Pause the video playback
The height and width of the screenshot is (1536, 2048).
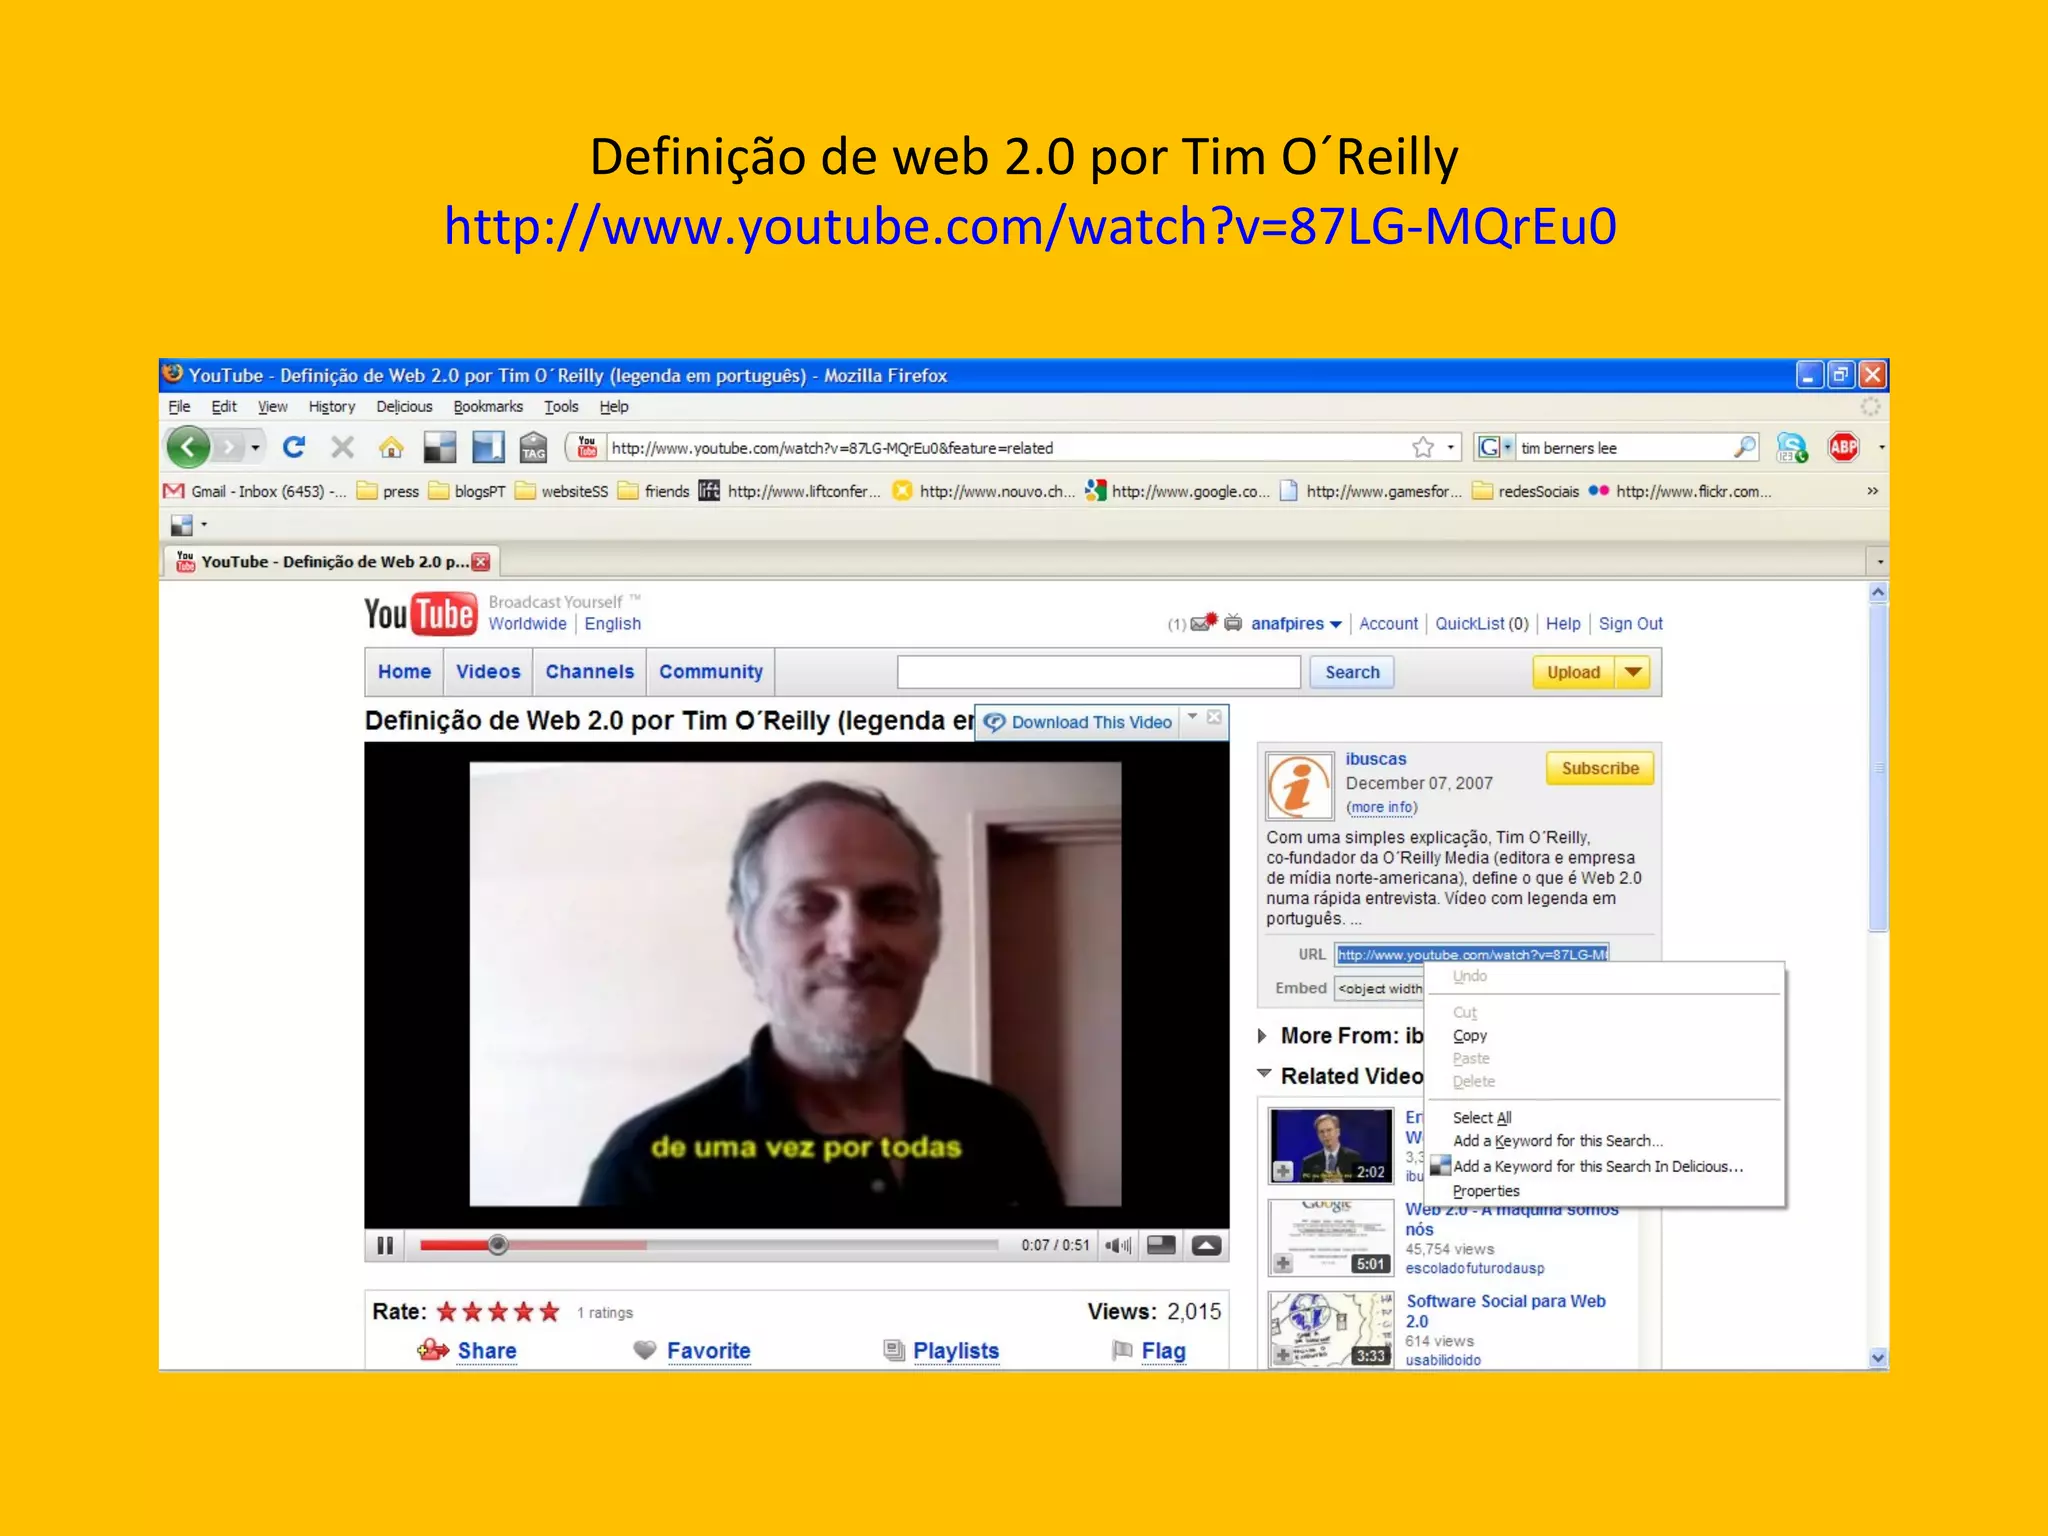pyautogui.click(x=385, y=1245)
